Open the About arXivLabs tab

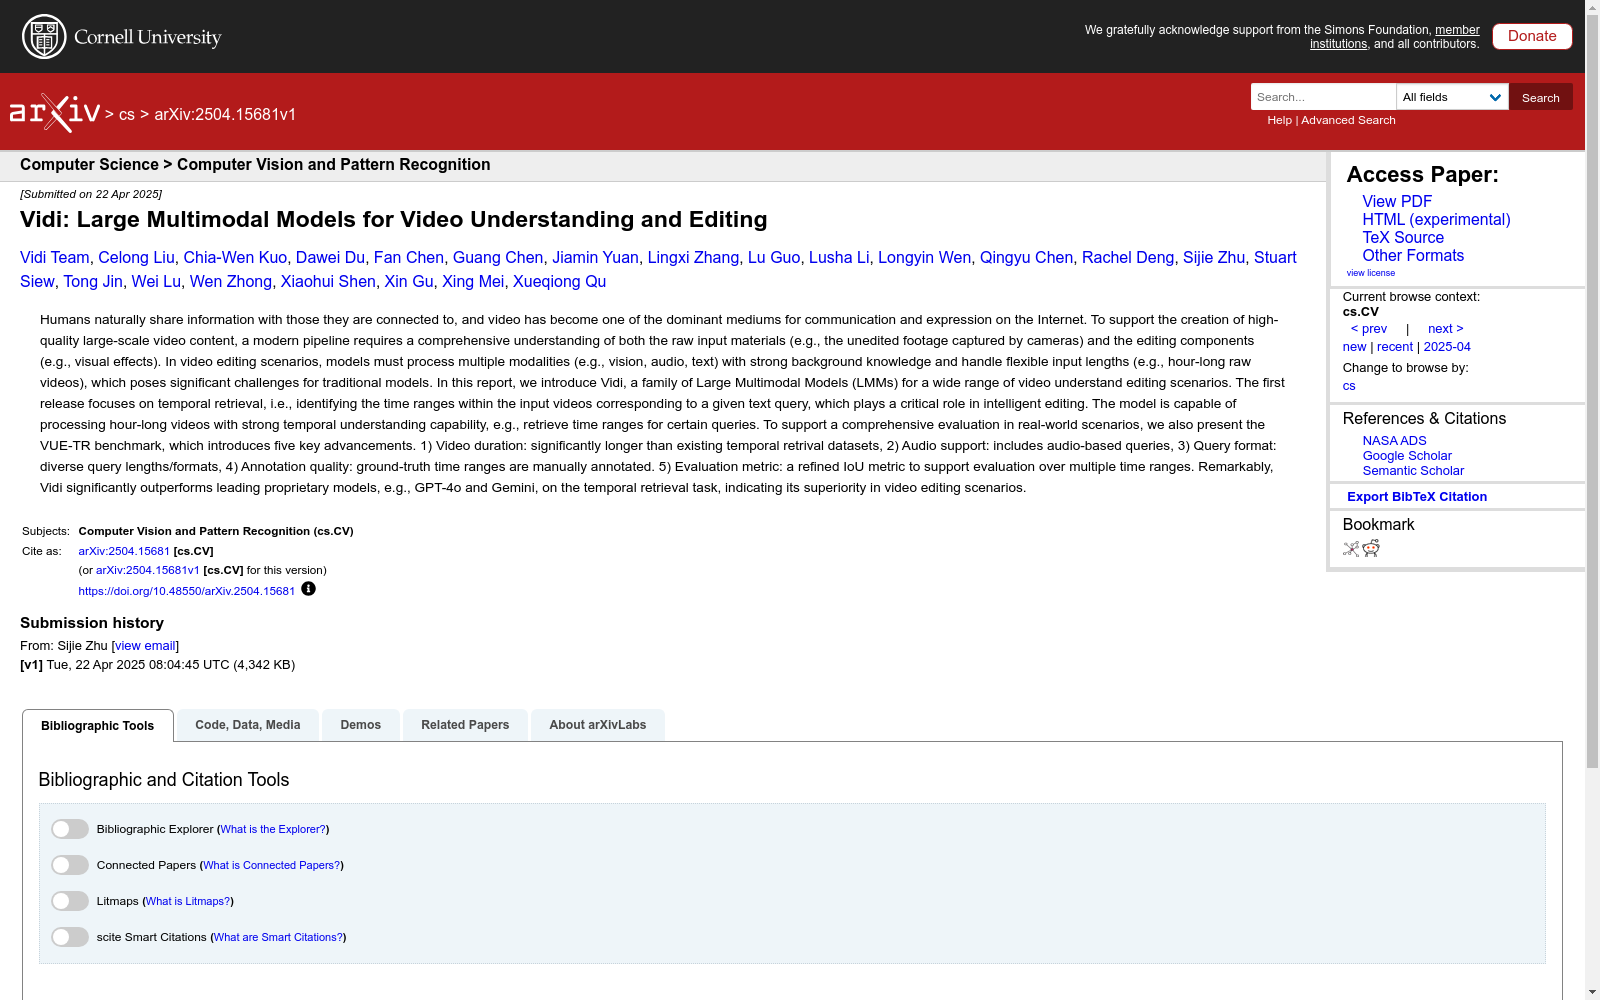coord(598,725)
